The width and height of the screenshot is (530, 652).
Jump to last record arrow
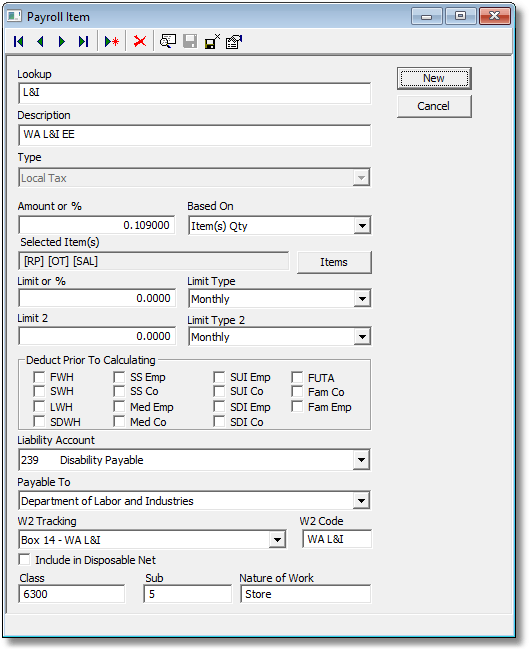pyautogui.click(x=84, y=42)
